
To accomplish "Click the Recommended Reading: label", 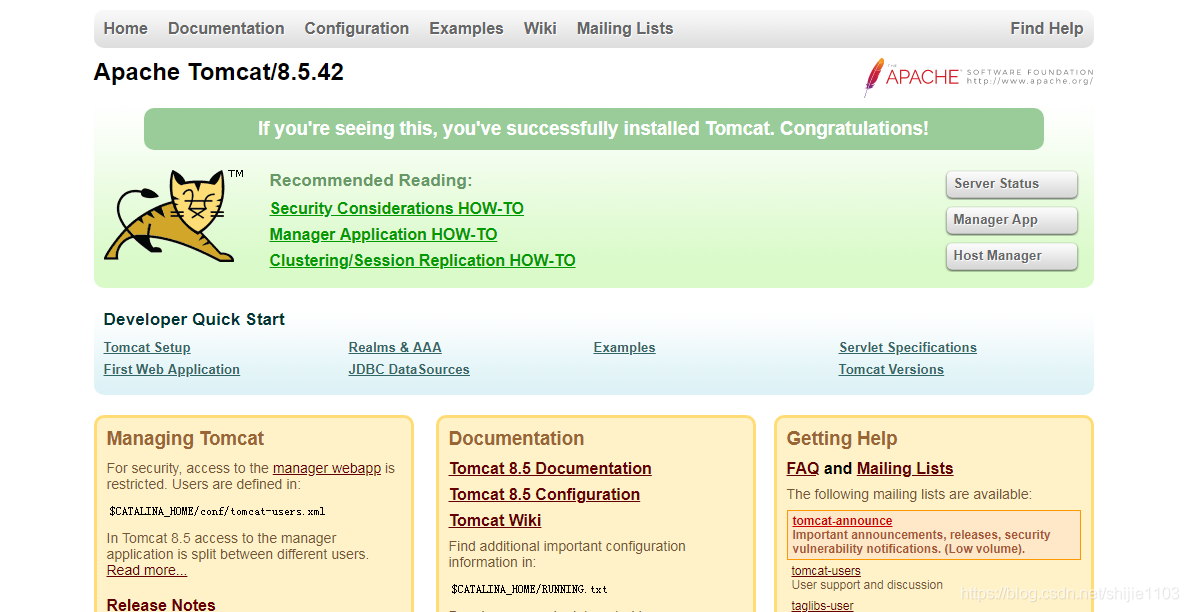I will pos(371,180).
